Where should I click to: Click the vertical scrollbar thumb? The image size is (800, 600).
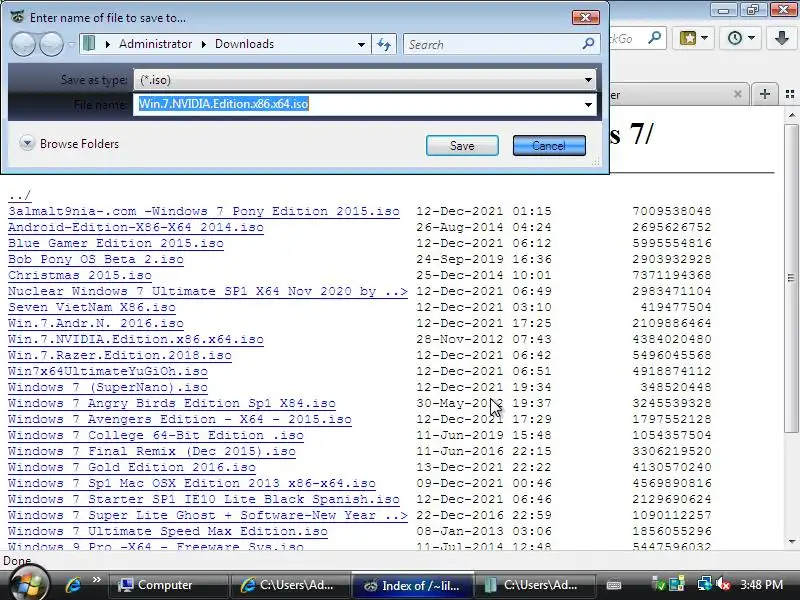791,277
